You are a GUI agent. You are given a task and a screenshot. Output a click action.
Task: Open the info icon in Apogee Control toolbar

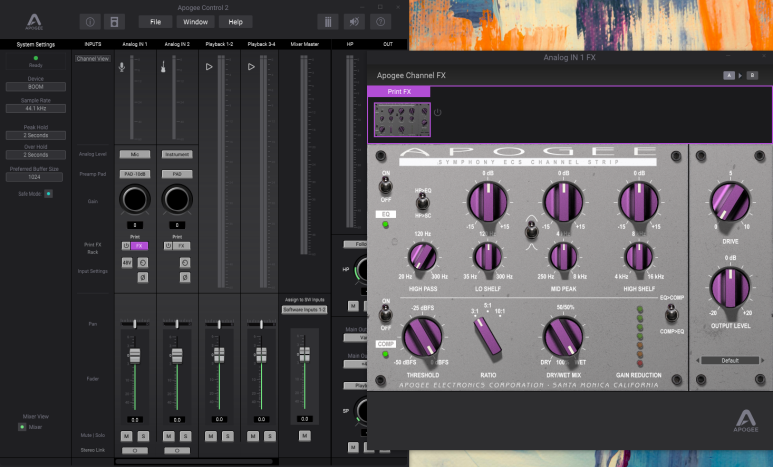[90, 22]
